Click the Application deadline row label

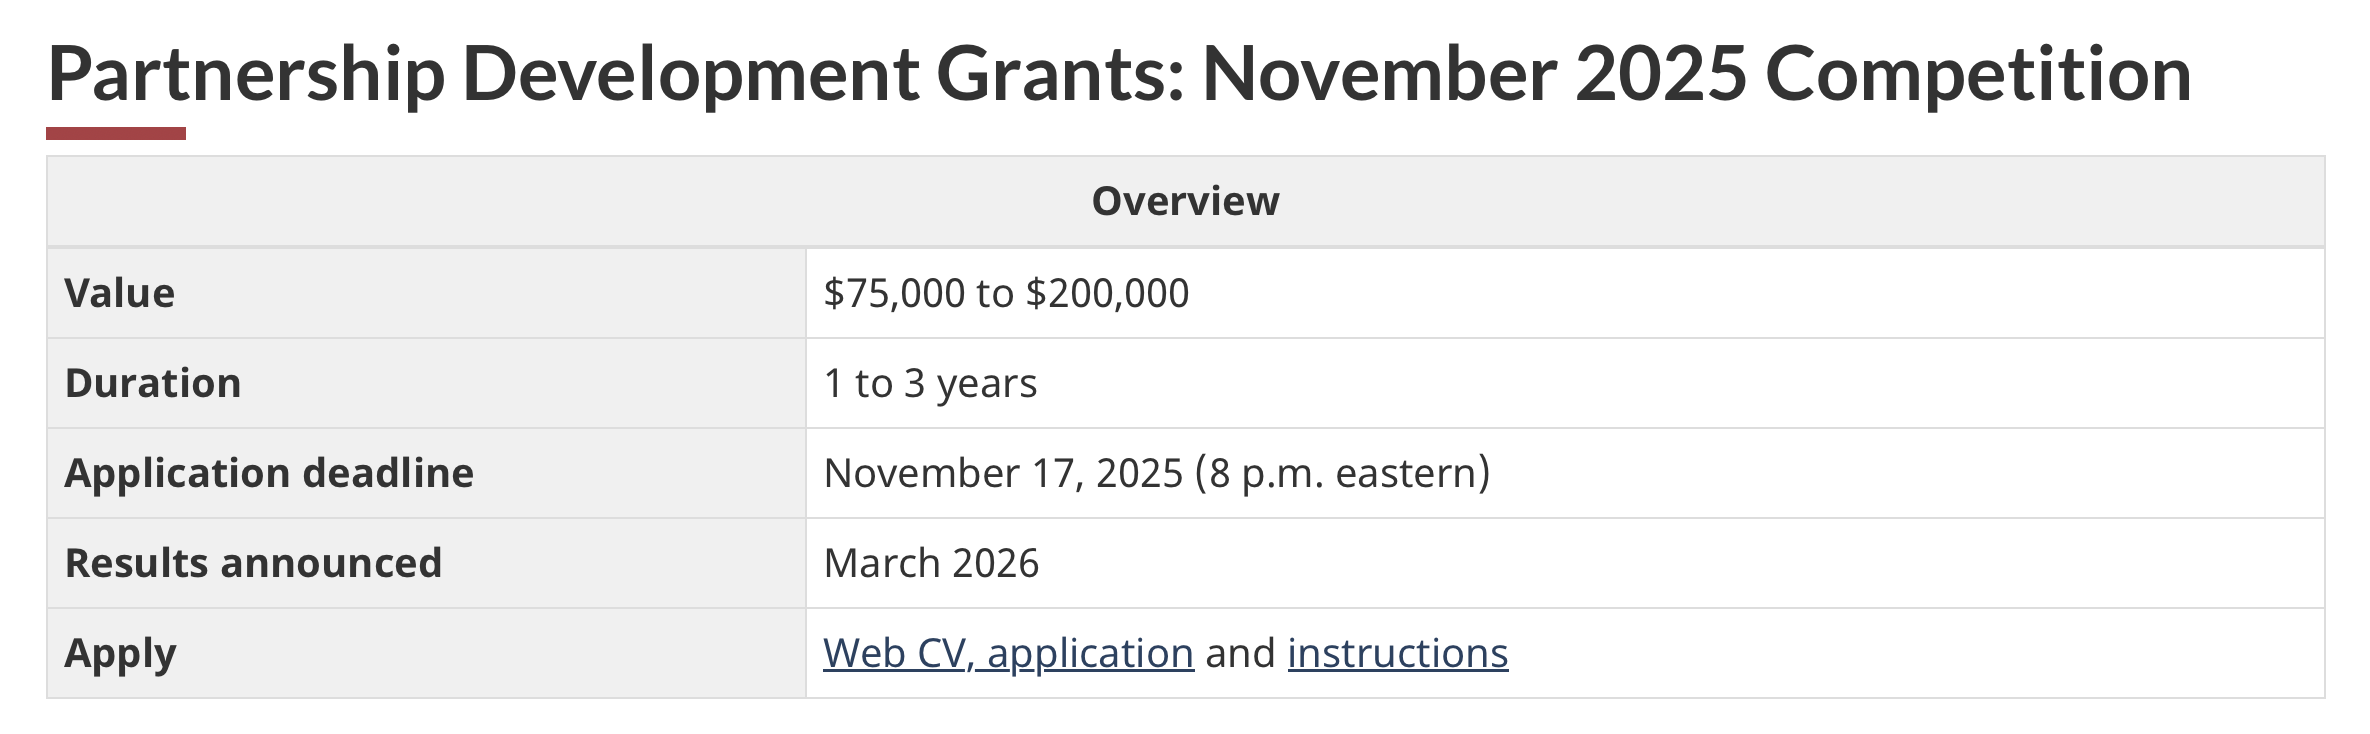click(269, 474)
